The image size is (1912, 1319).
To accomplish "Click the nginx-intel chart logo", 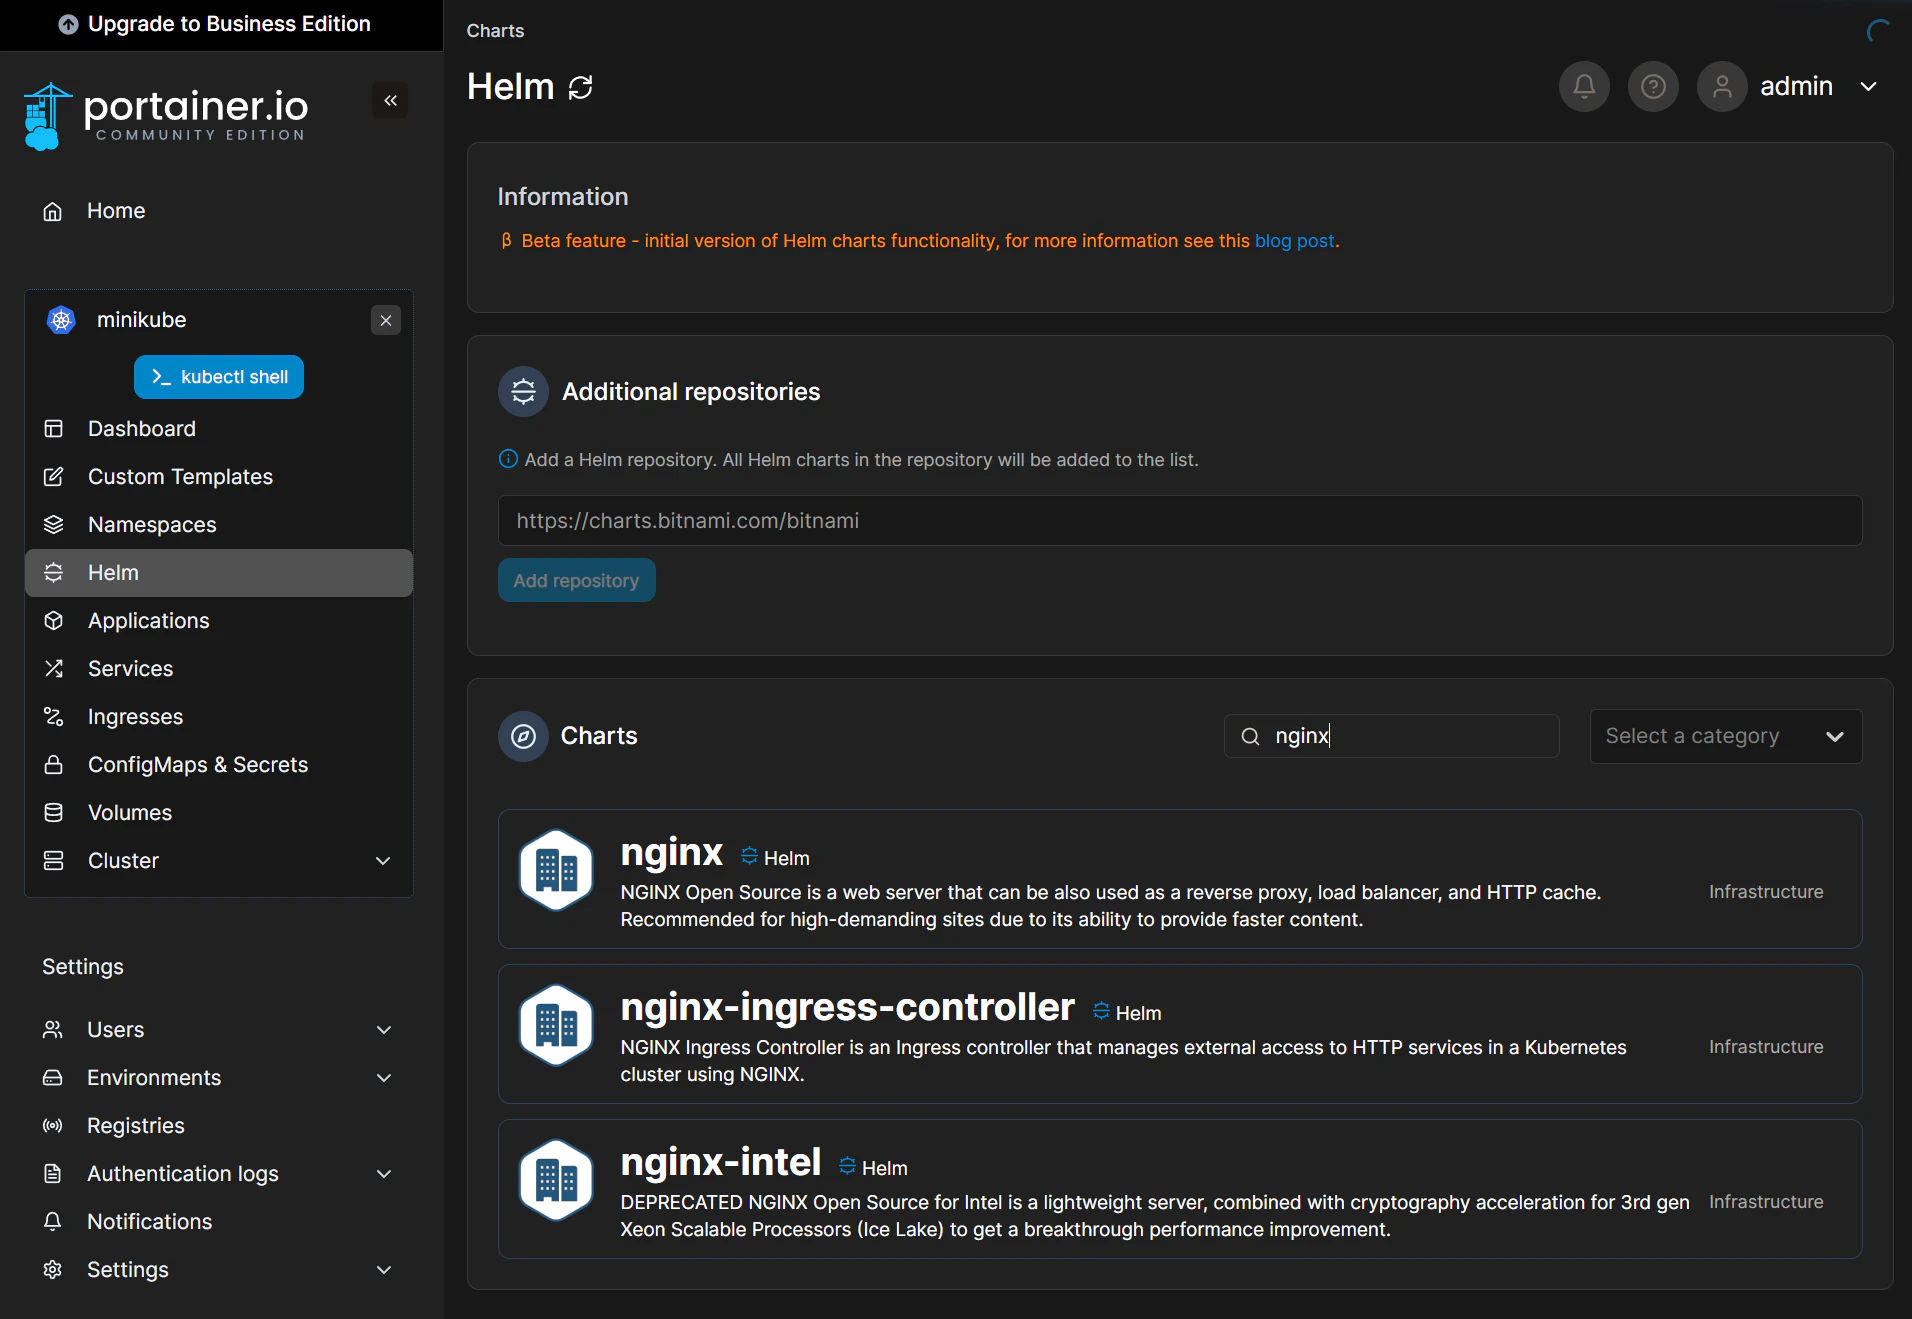I will point(556,1180).
